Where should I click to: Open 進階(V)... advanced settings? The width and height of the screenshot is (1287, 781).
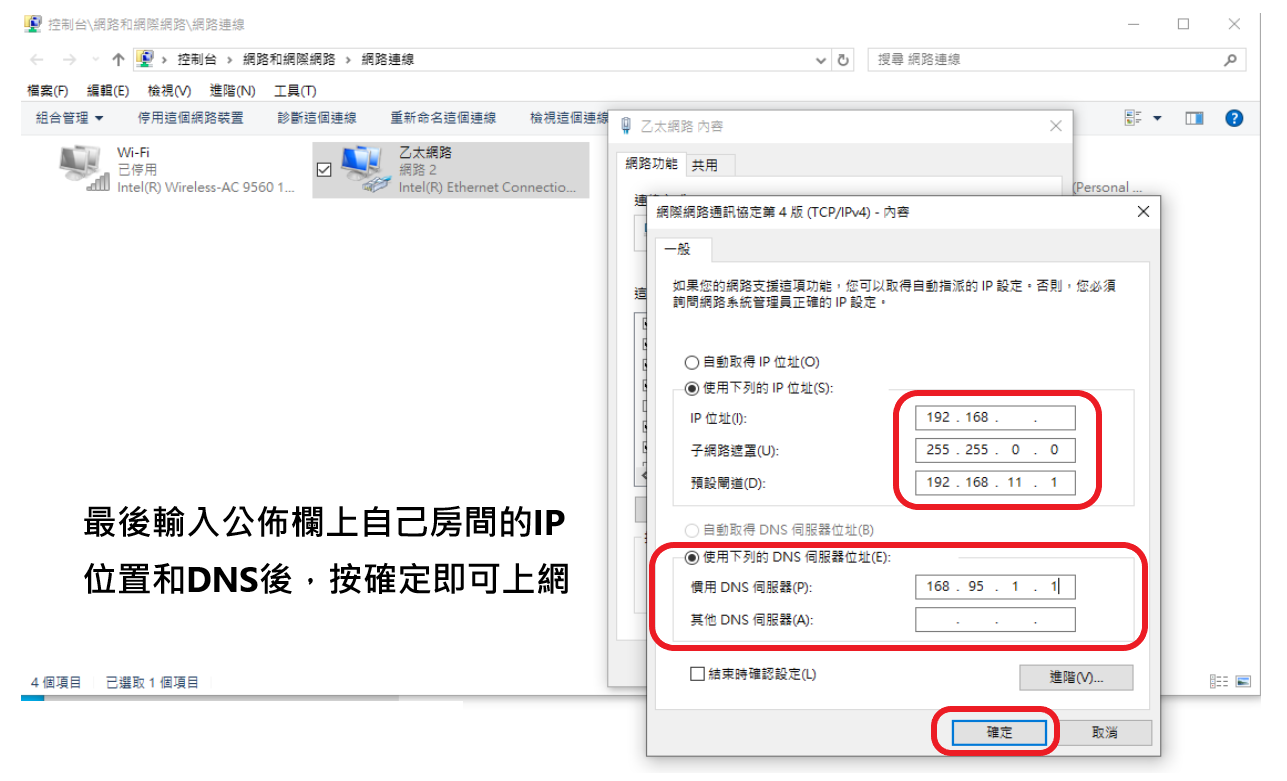click(x=1076, y=677)
